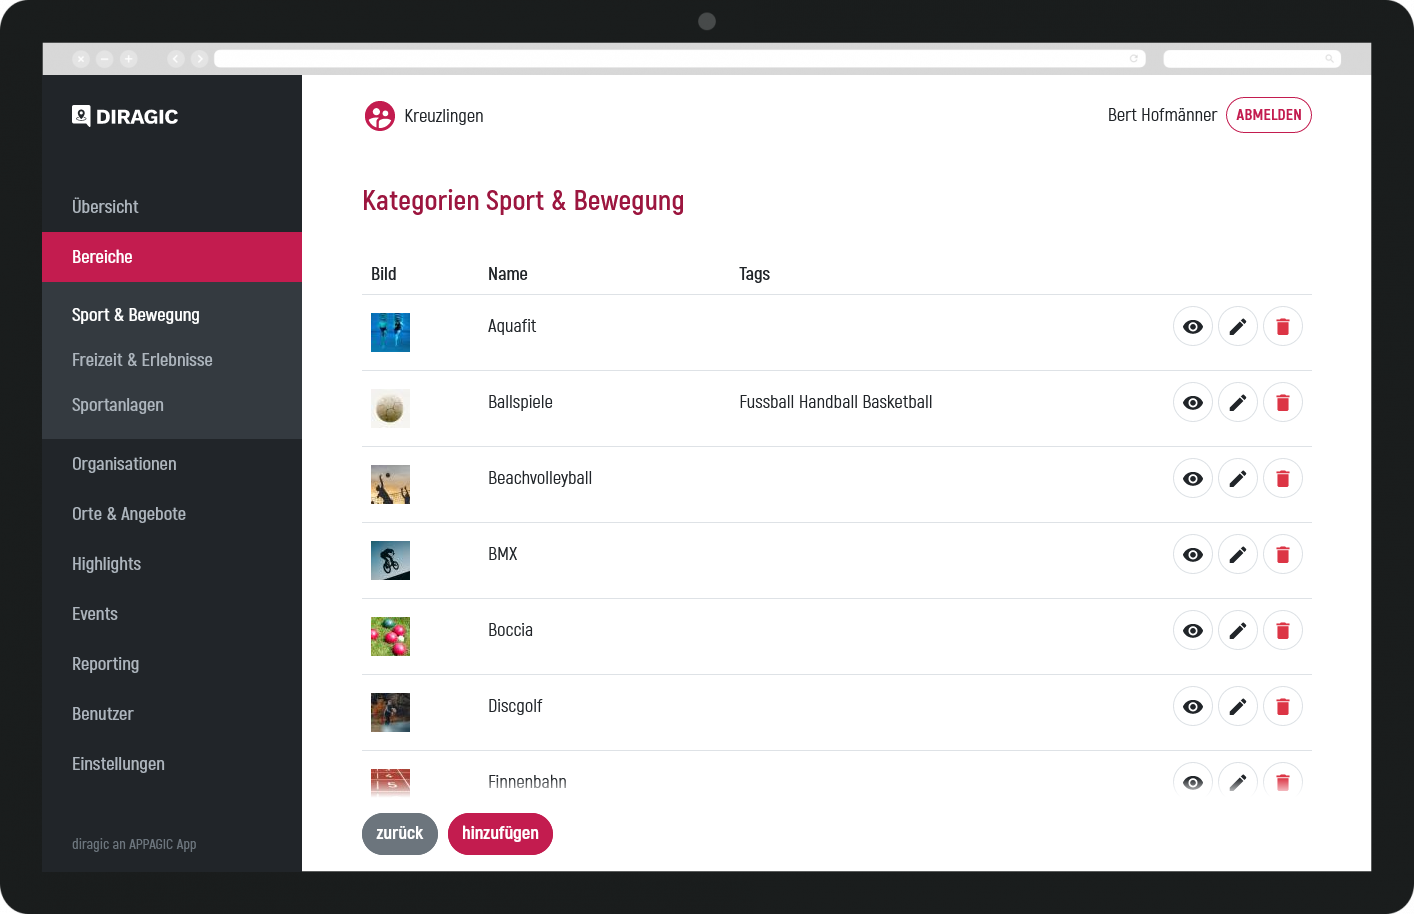Toggle the eye icon for Ballspiele

tap(1192, 403)
